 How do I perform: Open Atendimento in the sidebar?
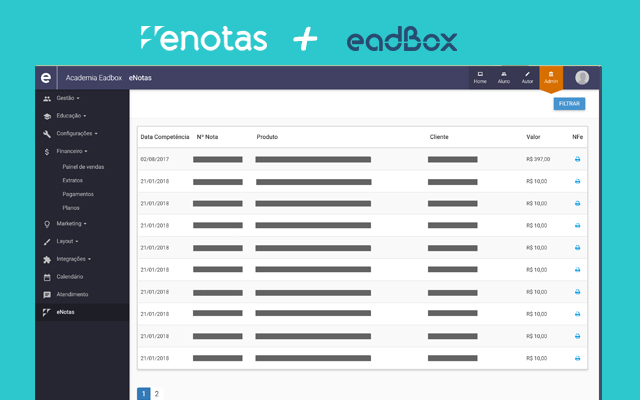pos(72,294)
